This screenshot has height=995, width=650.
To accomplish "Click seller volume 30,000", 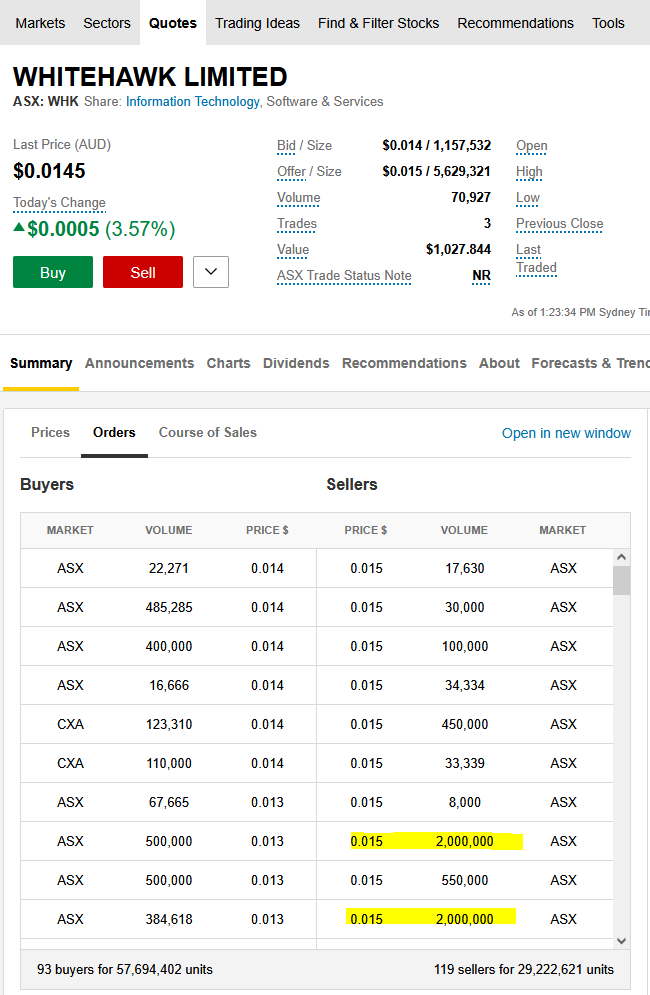I will pos(465,608).
